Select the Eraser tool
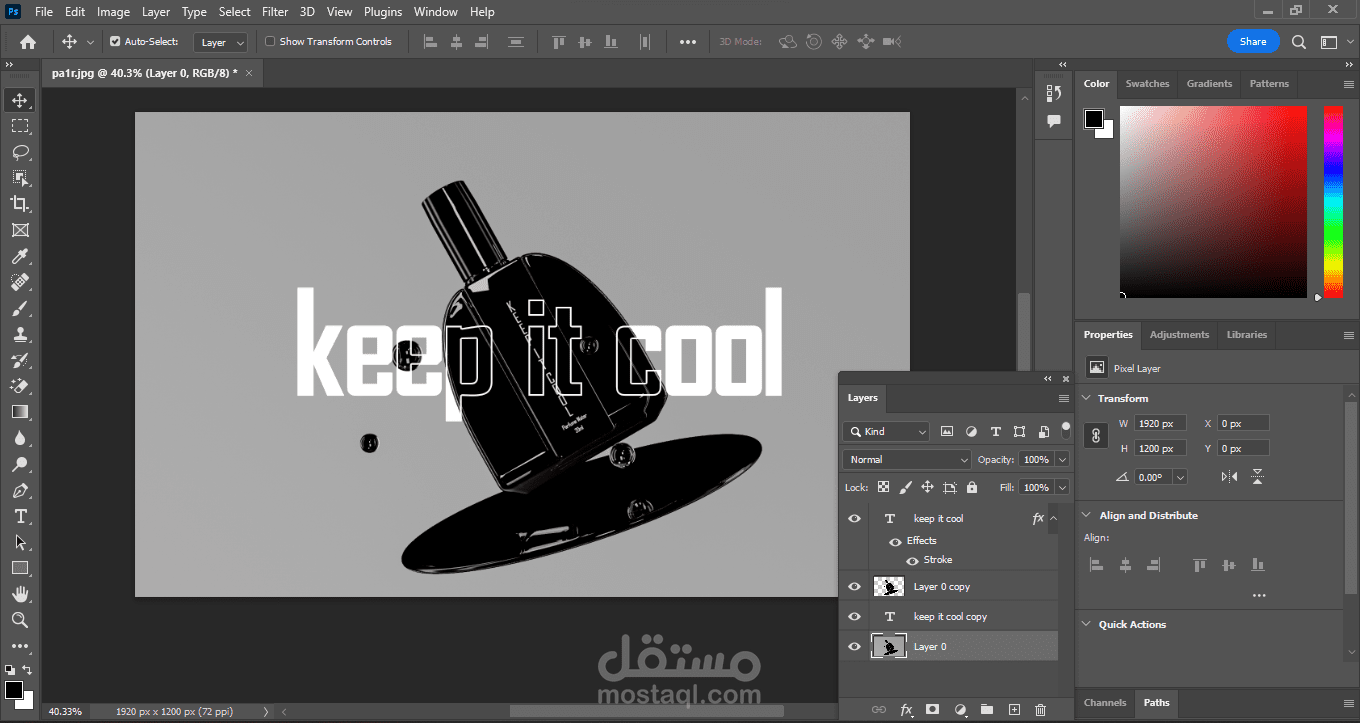 click(x=19, y=386)
